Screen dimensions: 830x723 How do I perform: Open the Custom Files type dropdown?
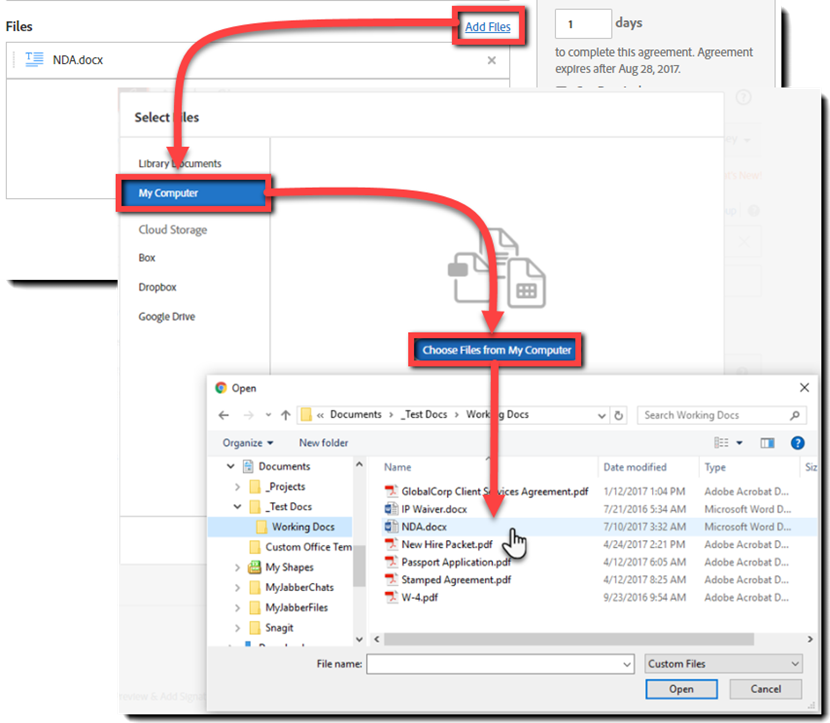(723, 664)
